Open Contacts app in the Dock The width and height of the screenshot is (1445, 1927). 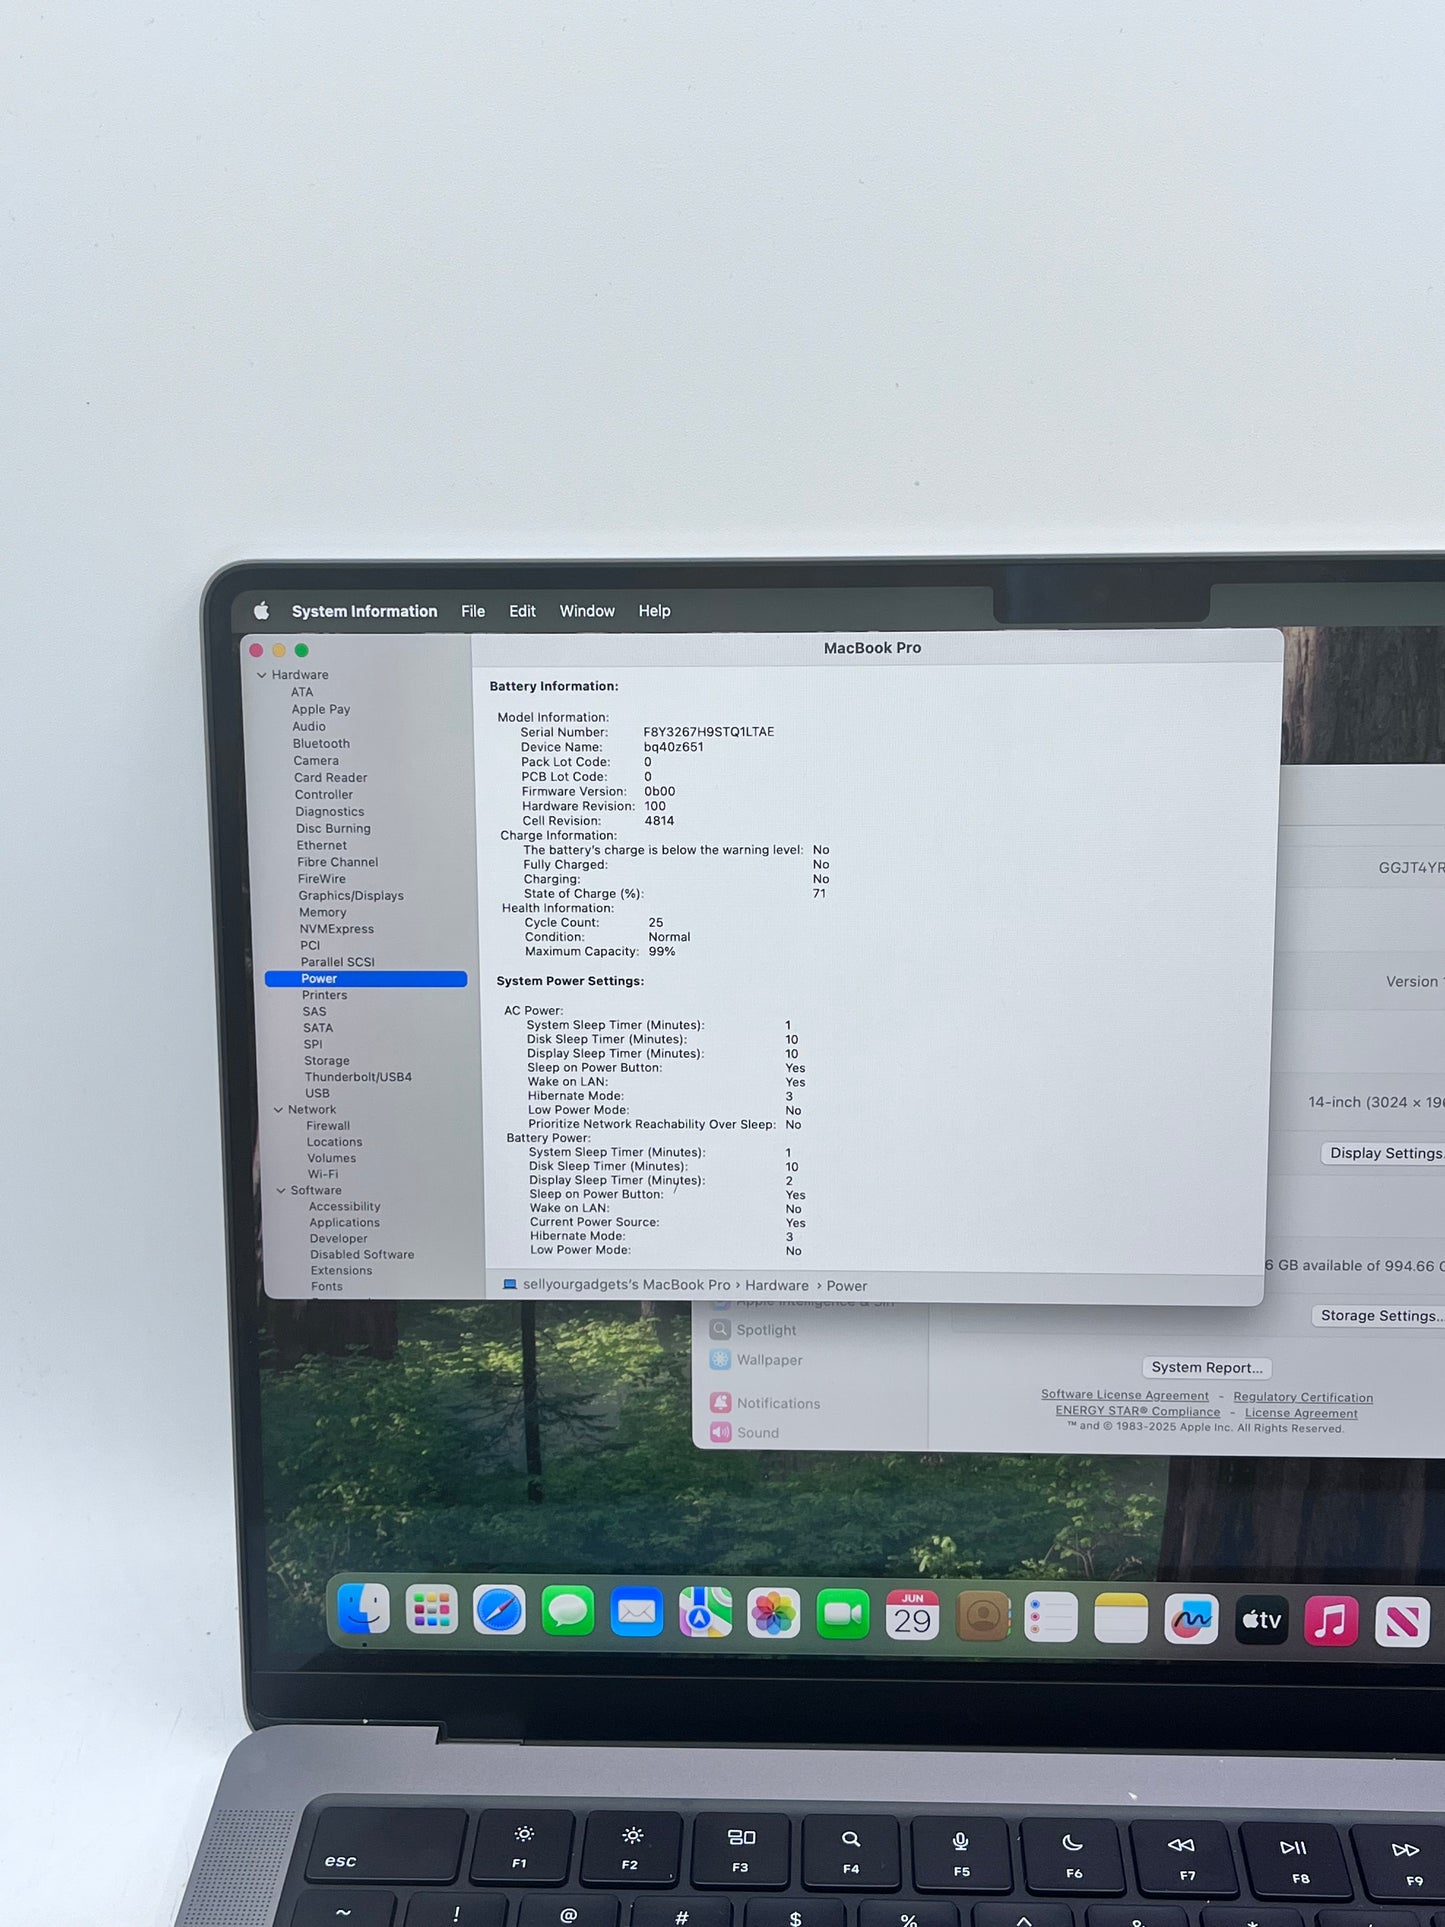pyautogui.click(x=982, y=1617)
